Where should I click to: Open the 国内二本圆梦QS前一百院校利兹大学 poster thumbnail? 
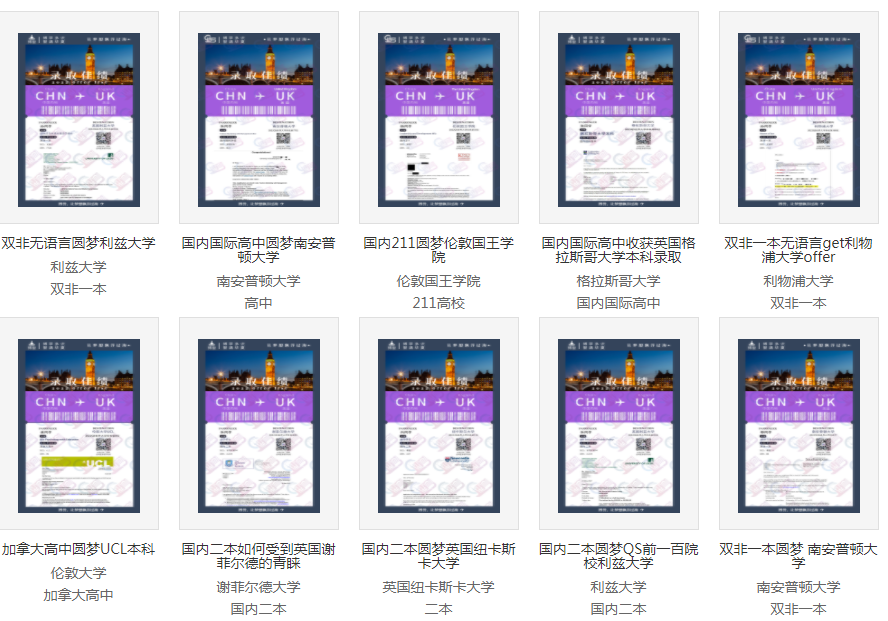tap(619, 426)
